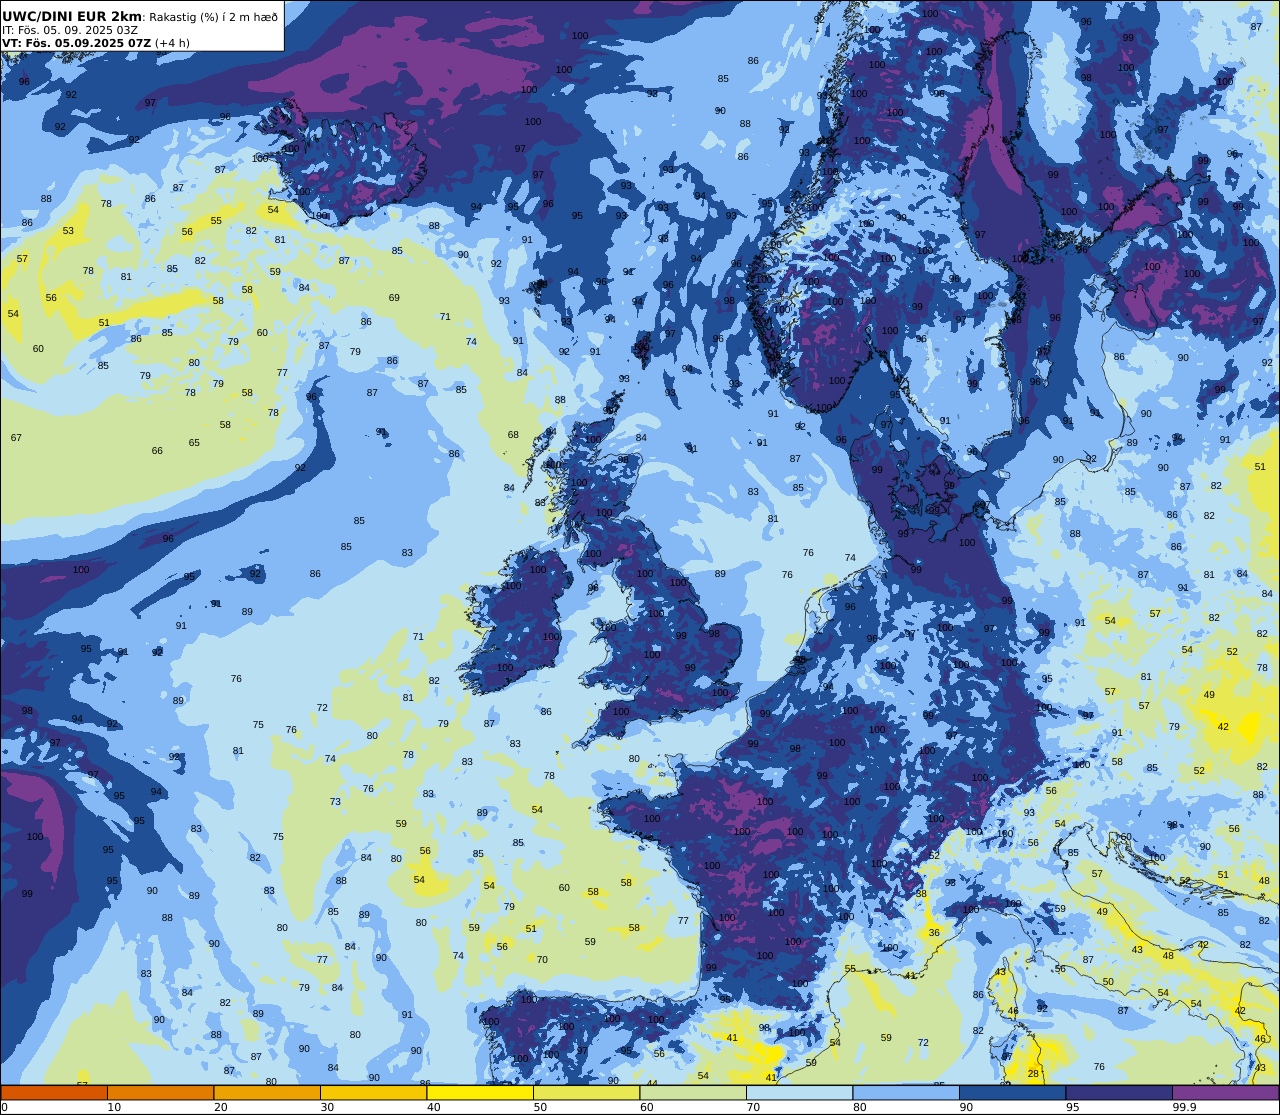Click the 'Rakastig (%) í 2 m hæð' label
1280x1115 pixels.
(212, 17)
